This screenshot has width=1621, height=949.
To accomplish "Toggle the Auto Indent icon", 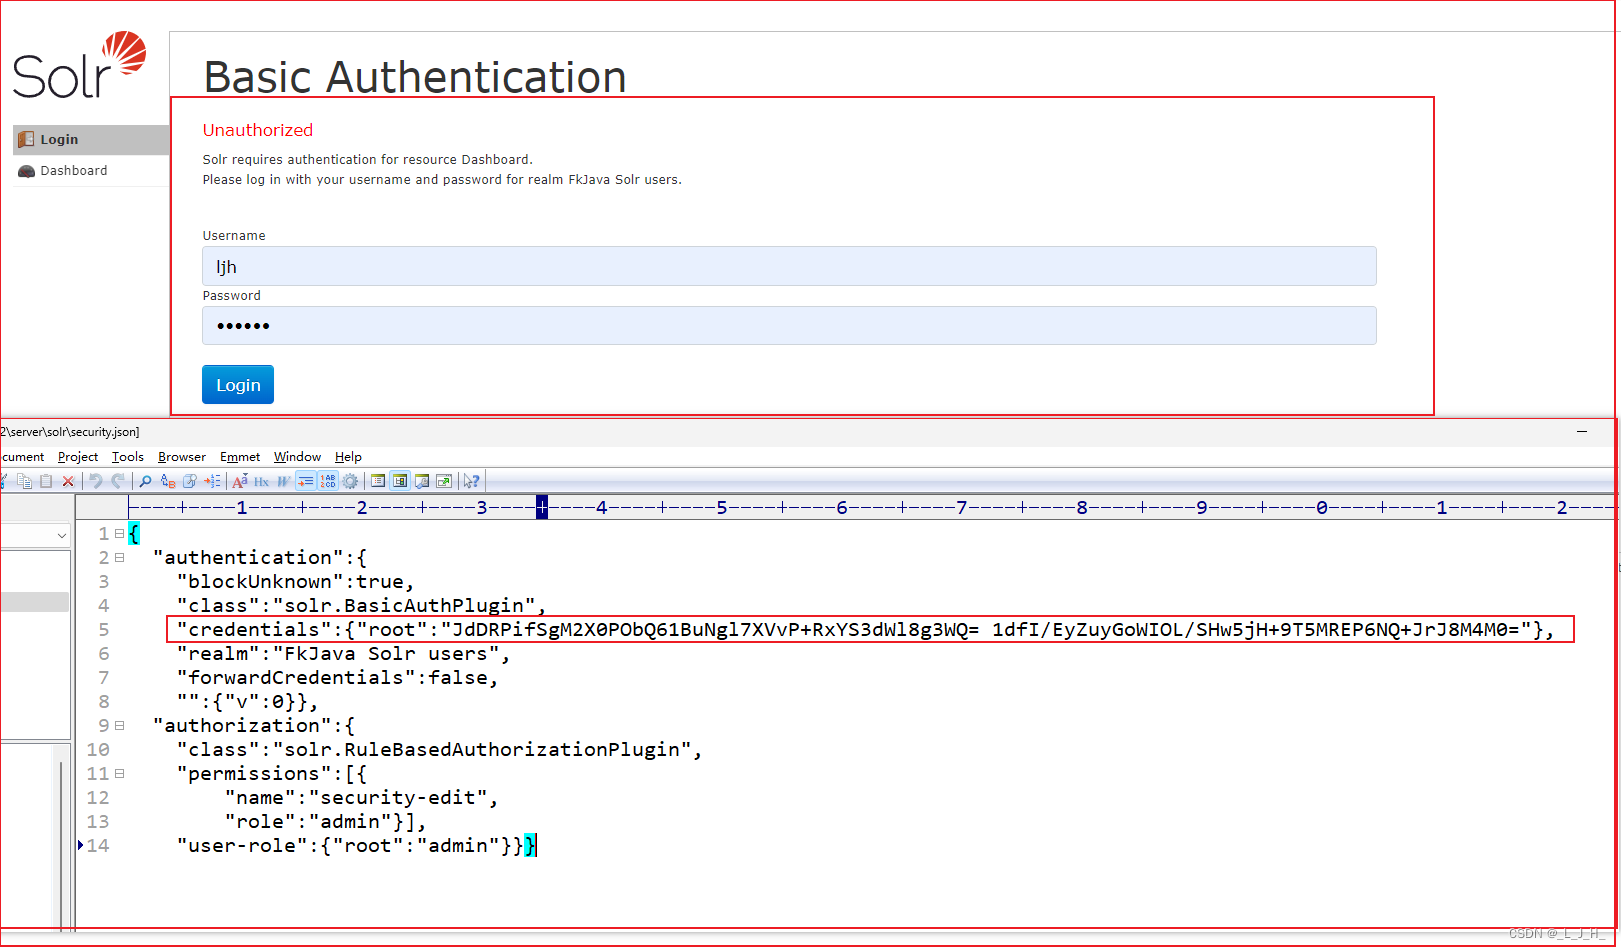I will pyautogui.click(x=306, y=481).
